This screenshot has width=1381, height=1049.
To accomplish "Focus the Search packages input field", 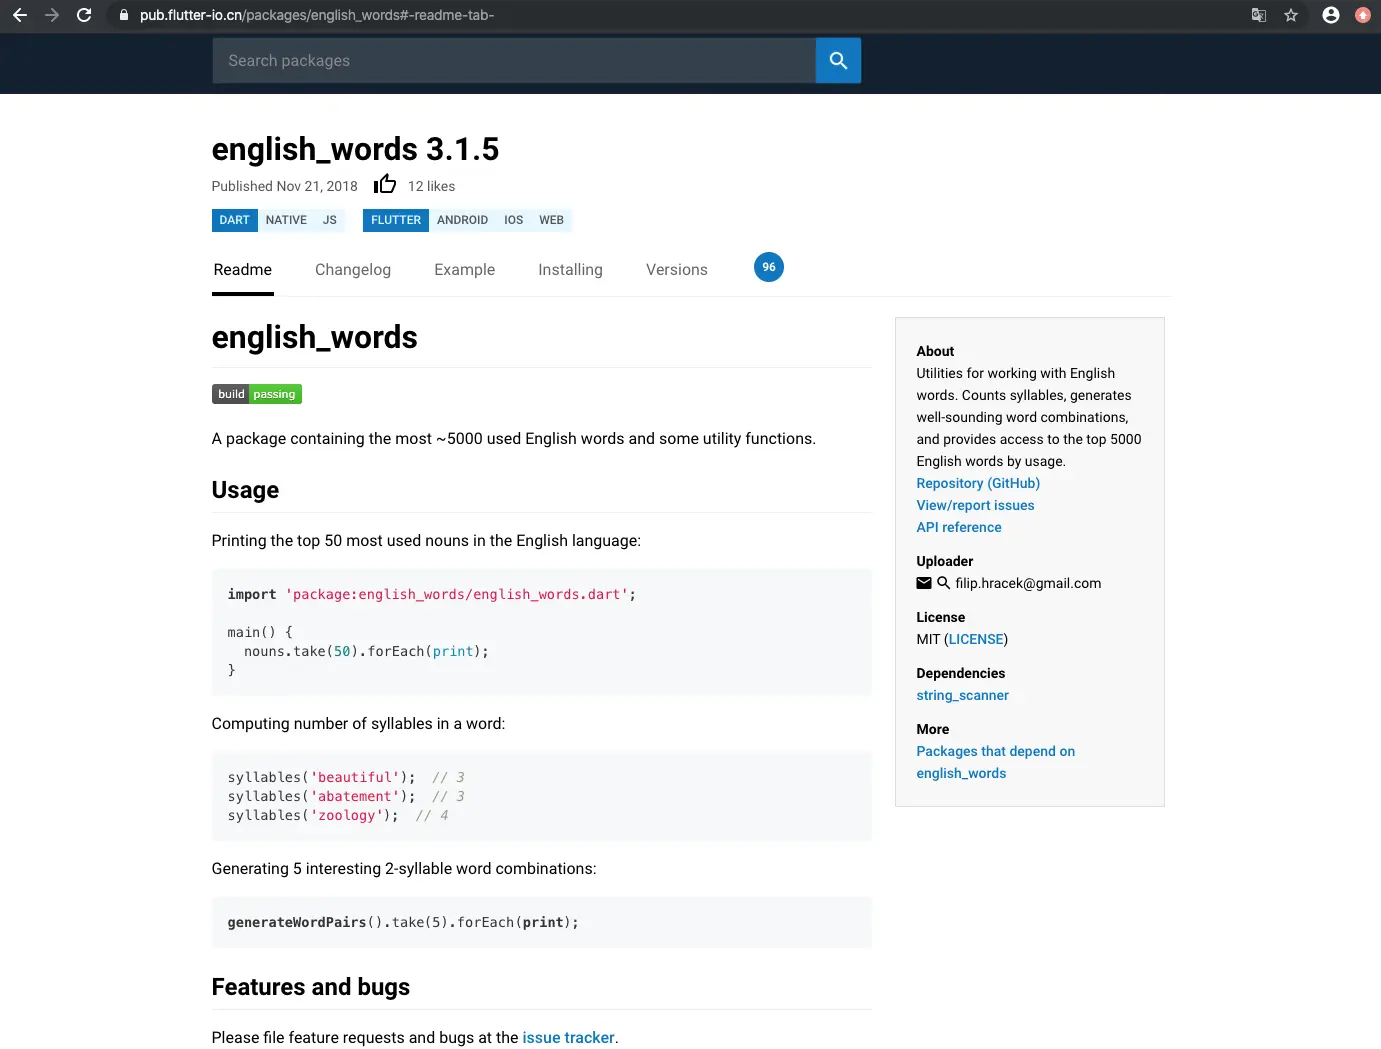I will (514, 61).
